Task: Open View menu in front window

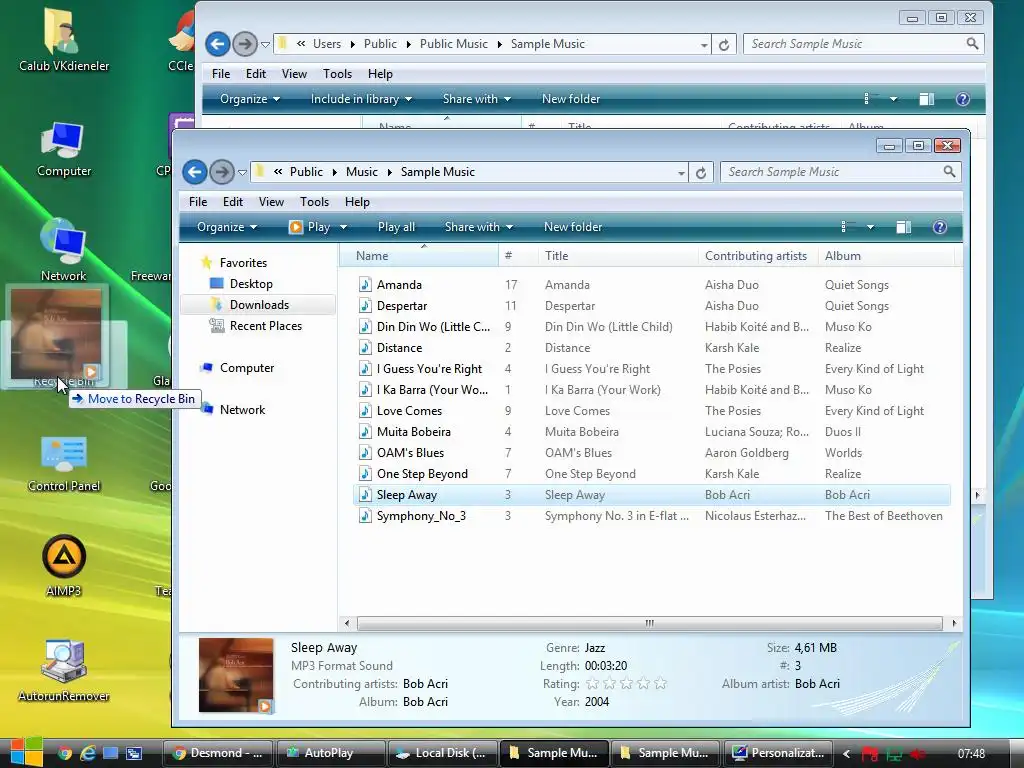Action: pos(271,202)
